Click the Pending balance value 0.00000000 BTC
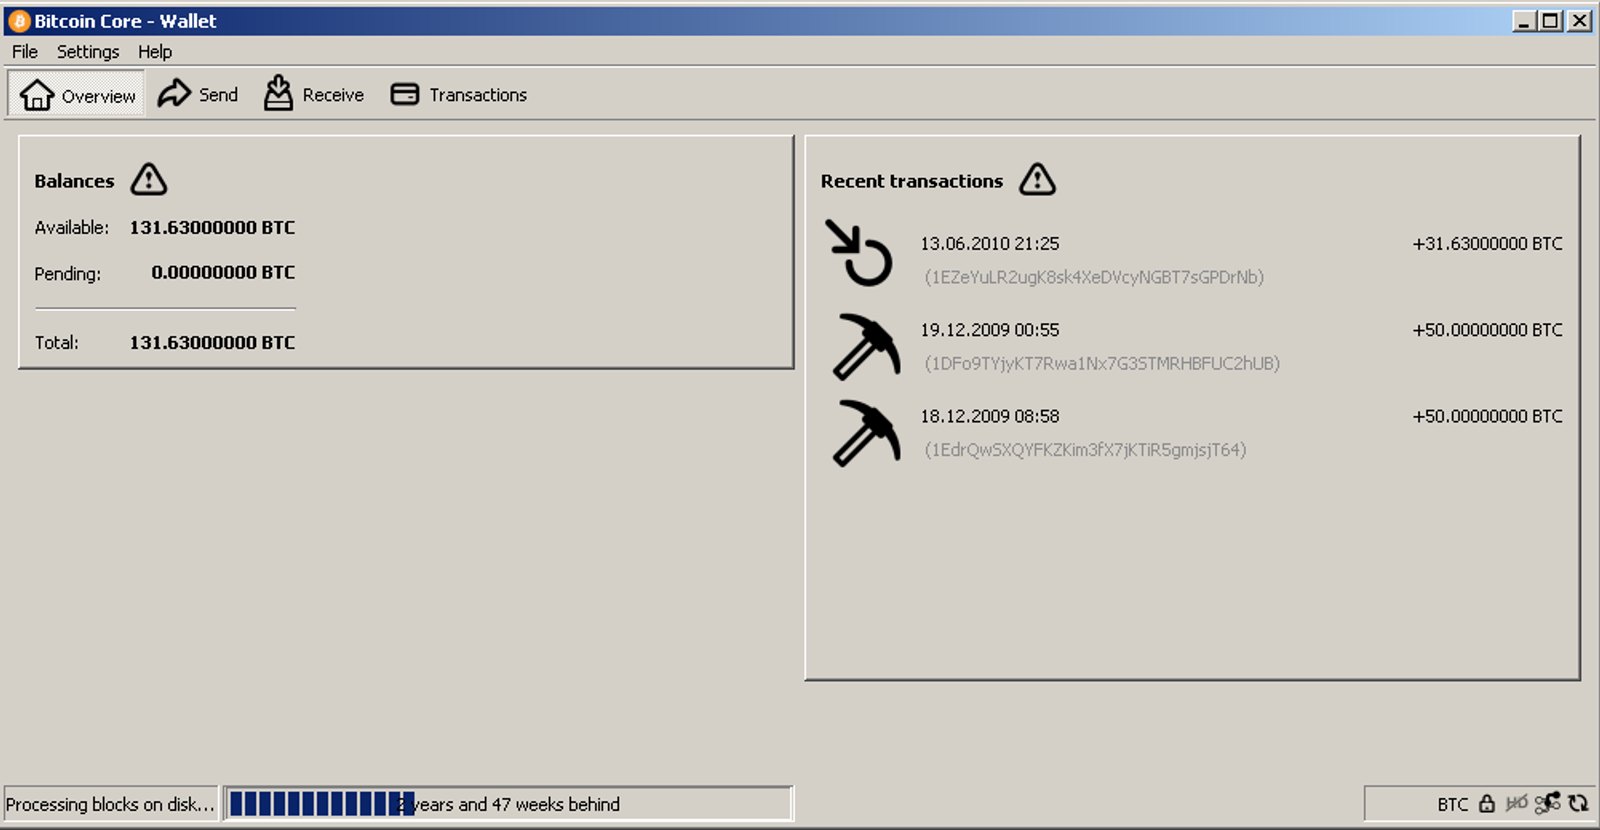Image resolution: width=1600 pixels, height=830 pixels. tap(223, 272)
